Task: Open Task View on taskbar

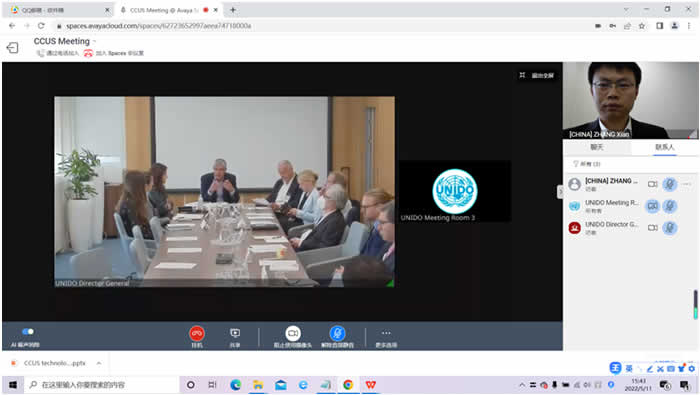Action: coord(212,385)
